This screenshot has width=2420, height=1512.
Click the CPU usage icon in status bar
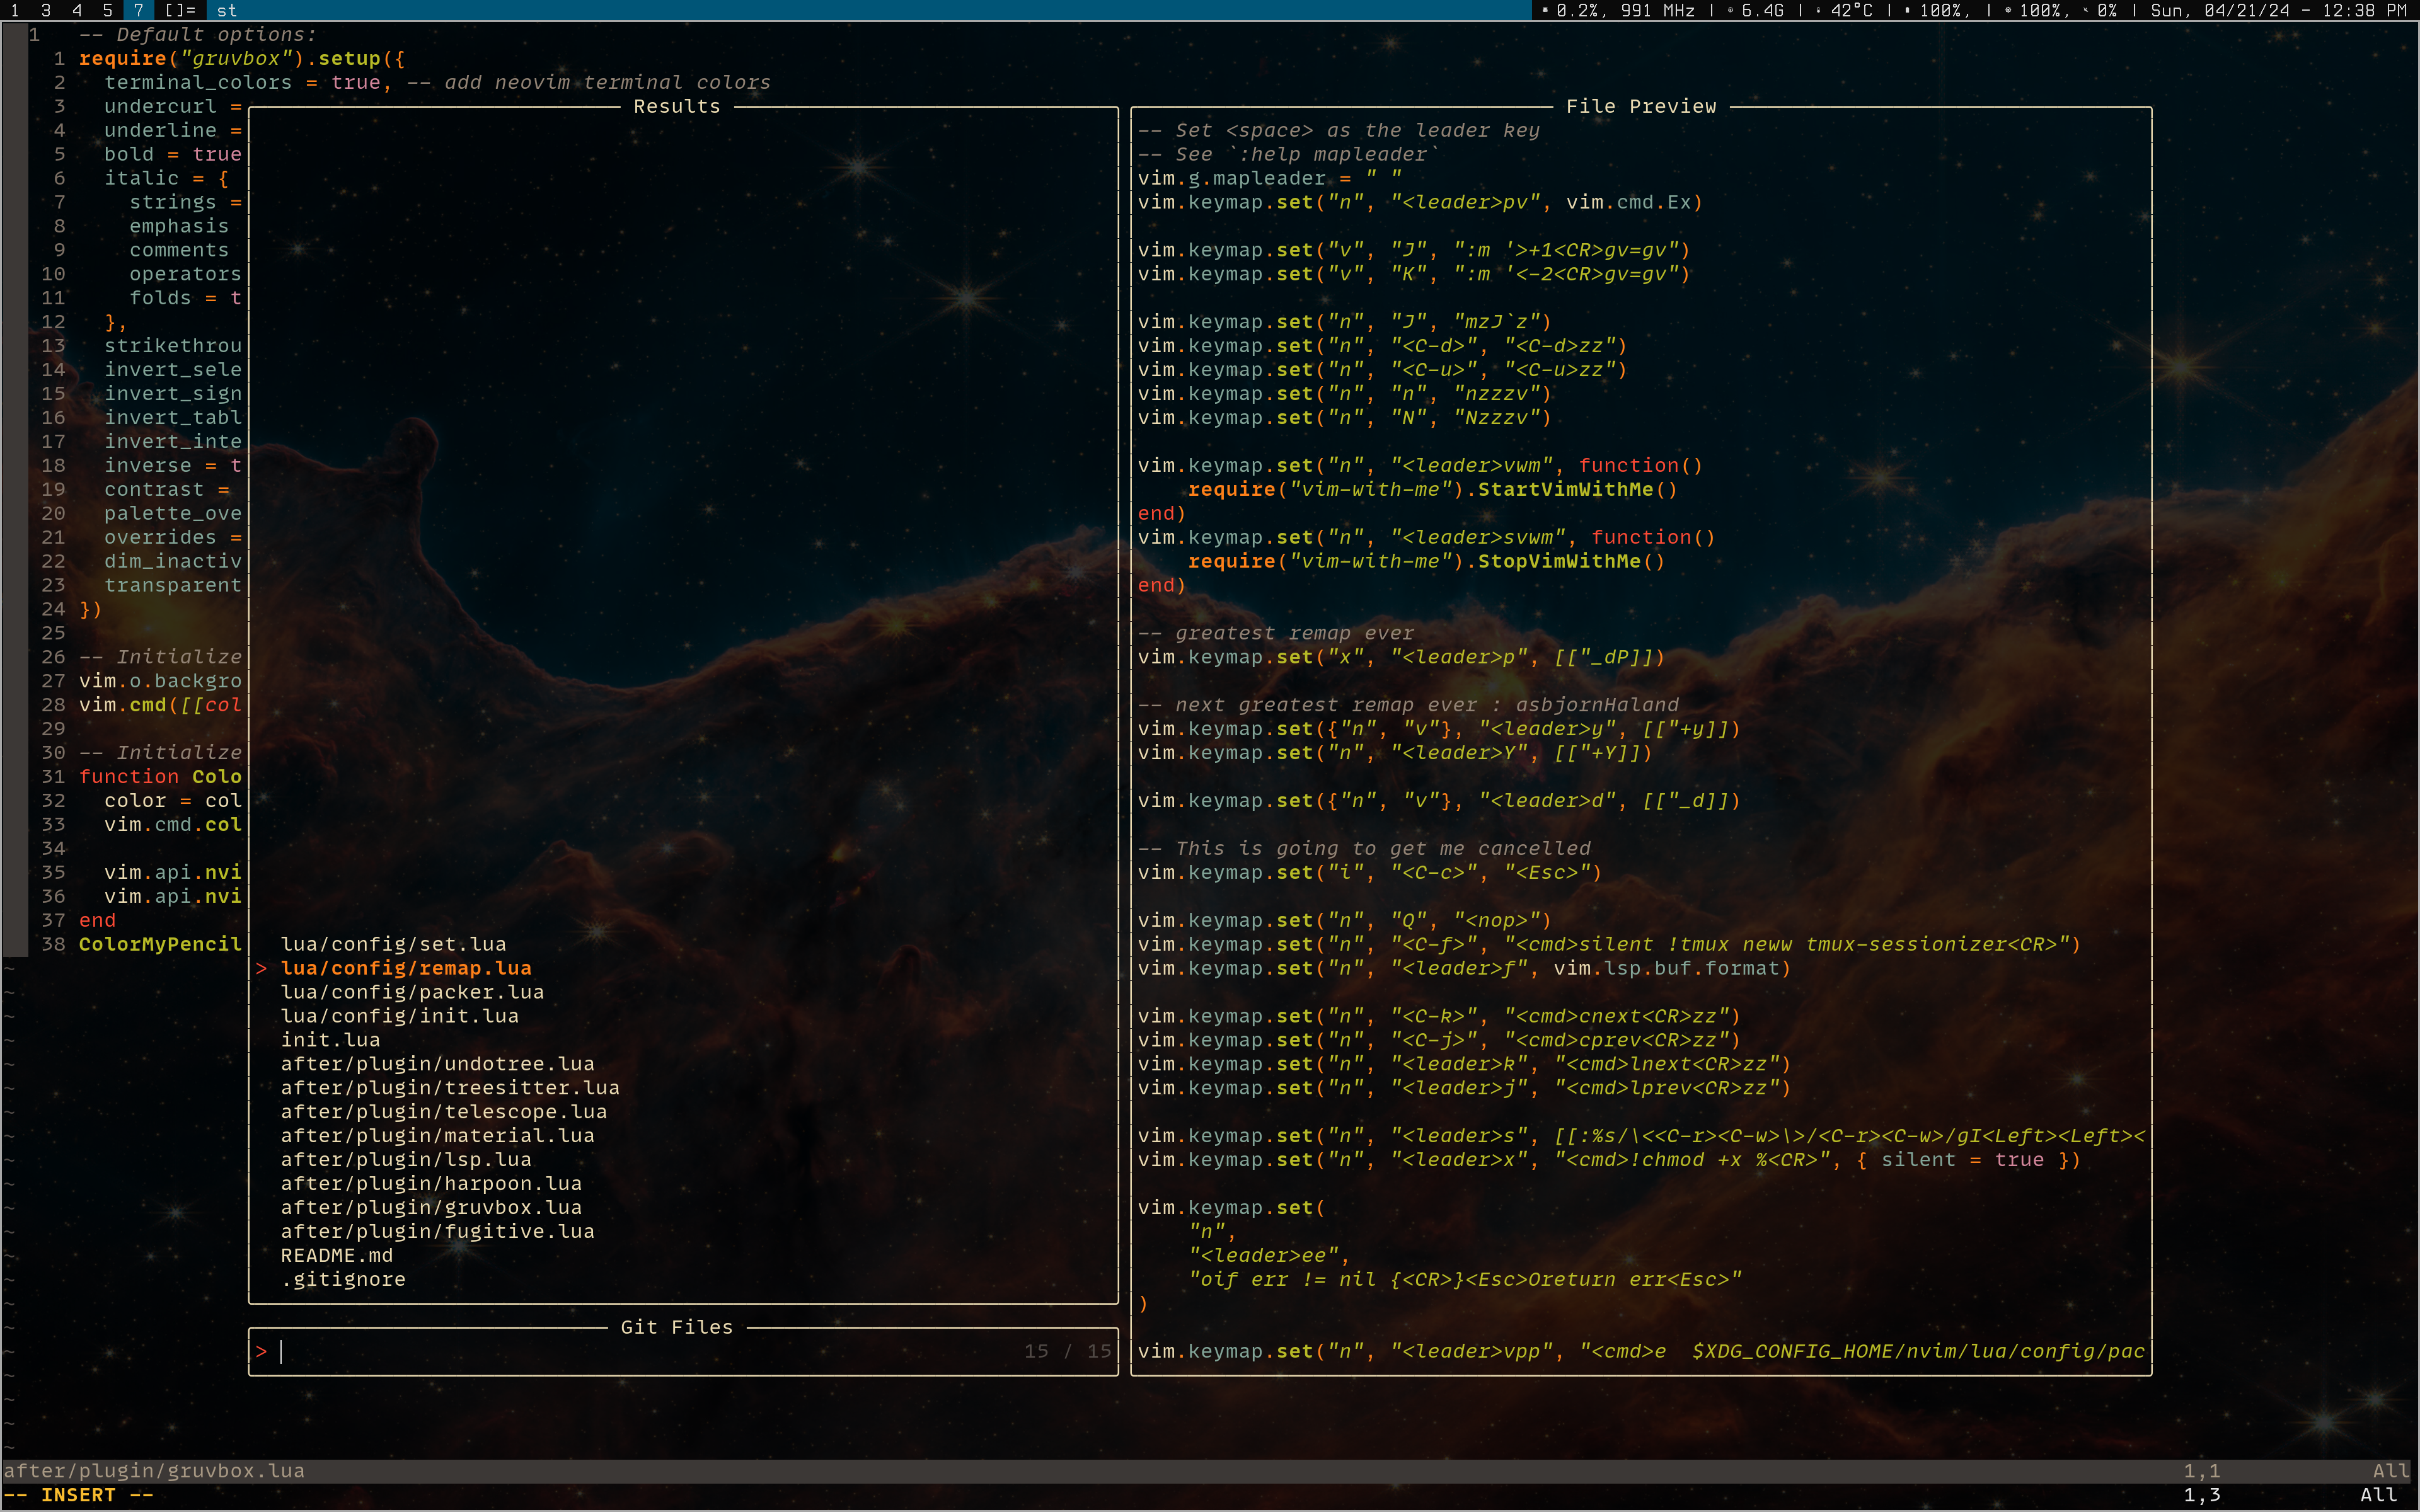coord(1545,10)
